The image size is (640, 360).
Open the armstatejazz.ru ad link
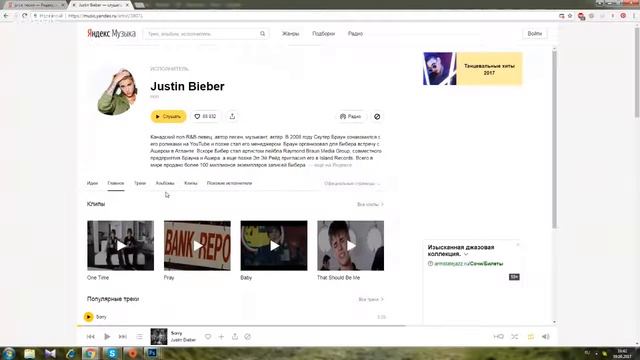pyautogui.click(x=469, y=264)
